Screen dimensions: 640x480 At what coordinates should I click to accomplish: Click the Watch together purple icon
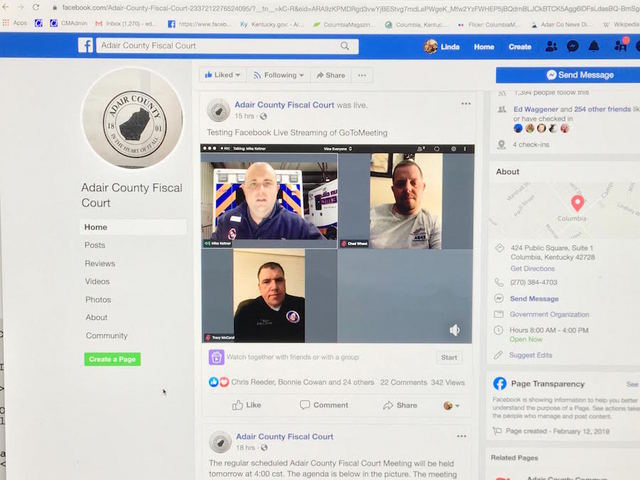216,357
